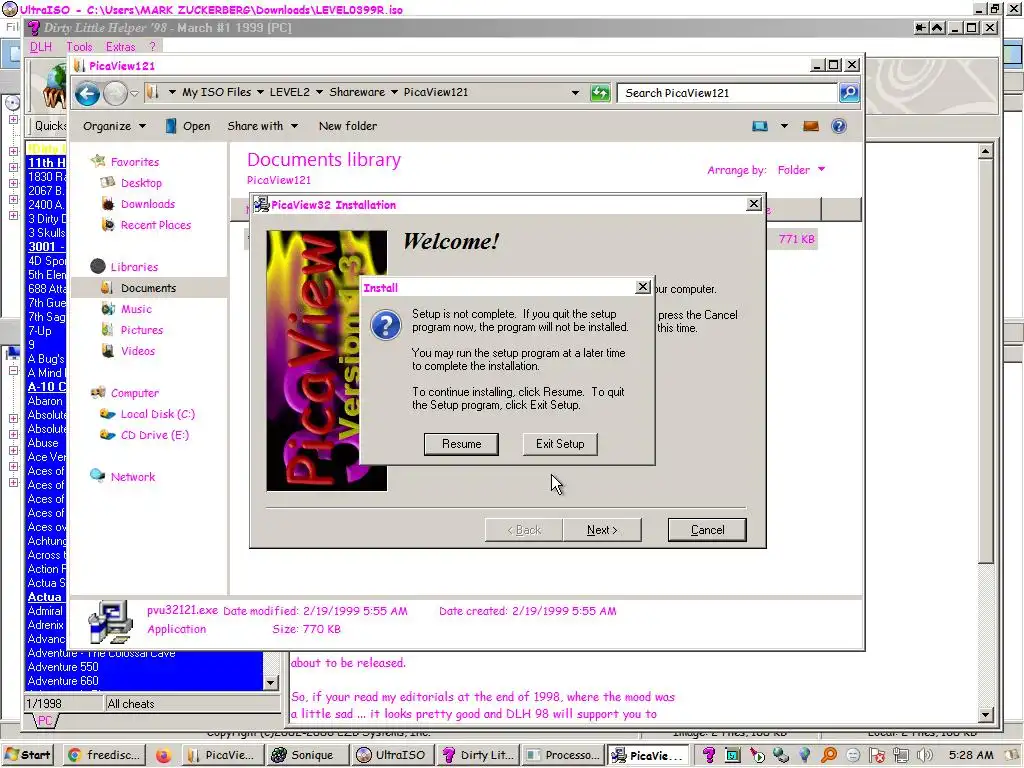This screenshot has height=768, width=1024.
Task: Open the Explorer help question mark icon
Action: [839, 126]
